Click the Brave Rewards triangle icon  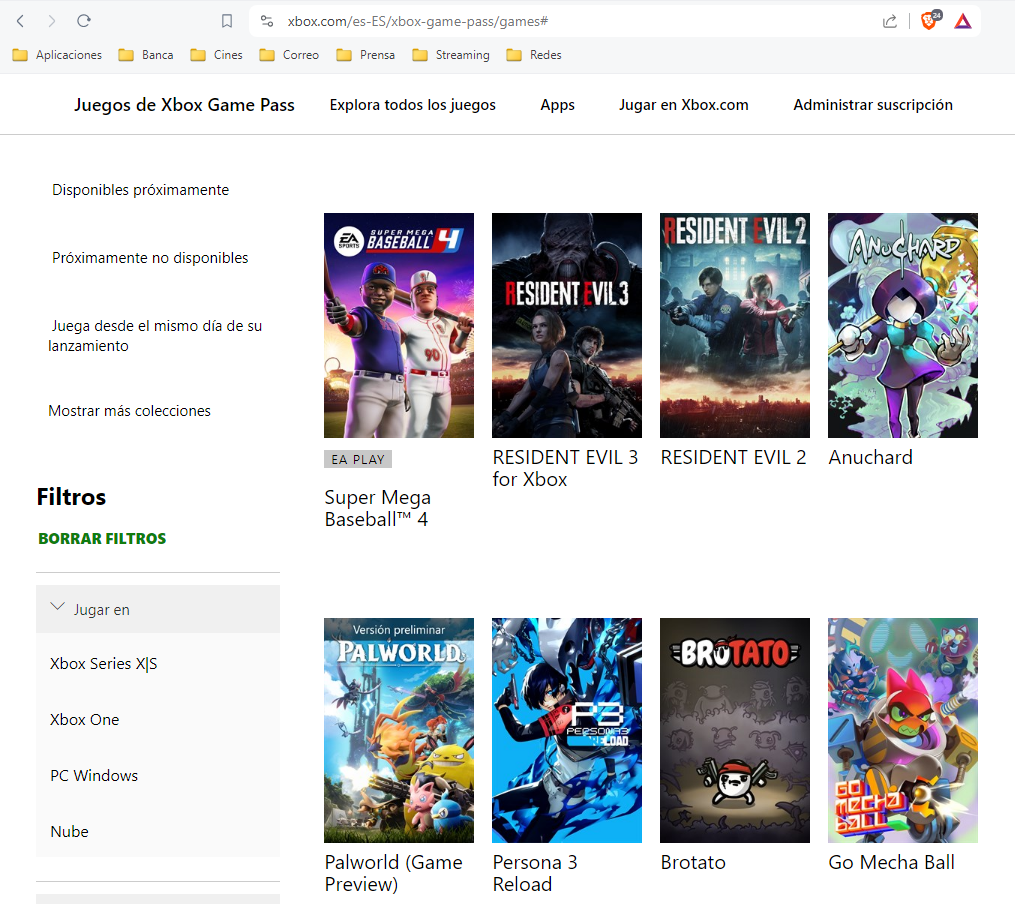click(x=963, y=21)
